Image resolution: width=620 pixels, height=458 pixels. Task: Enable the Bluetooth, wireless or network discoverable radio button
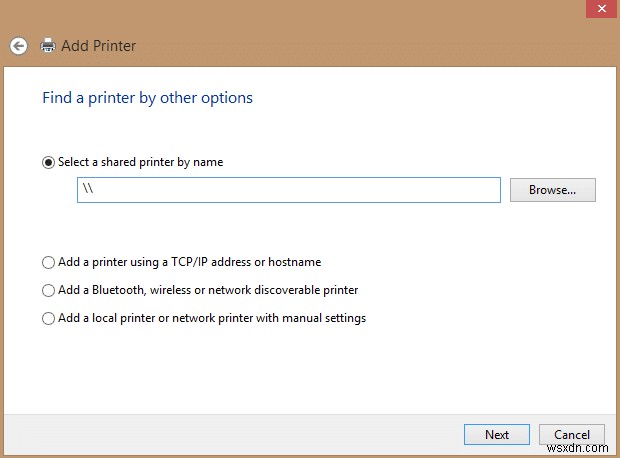[48, 290]
